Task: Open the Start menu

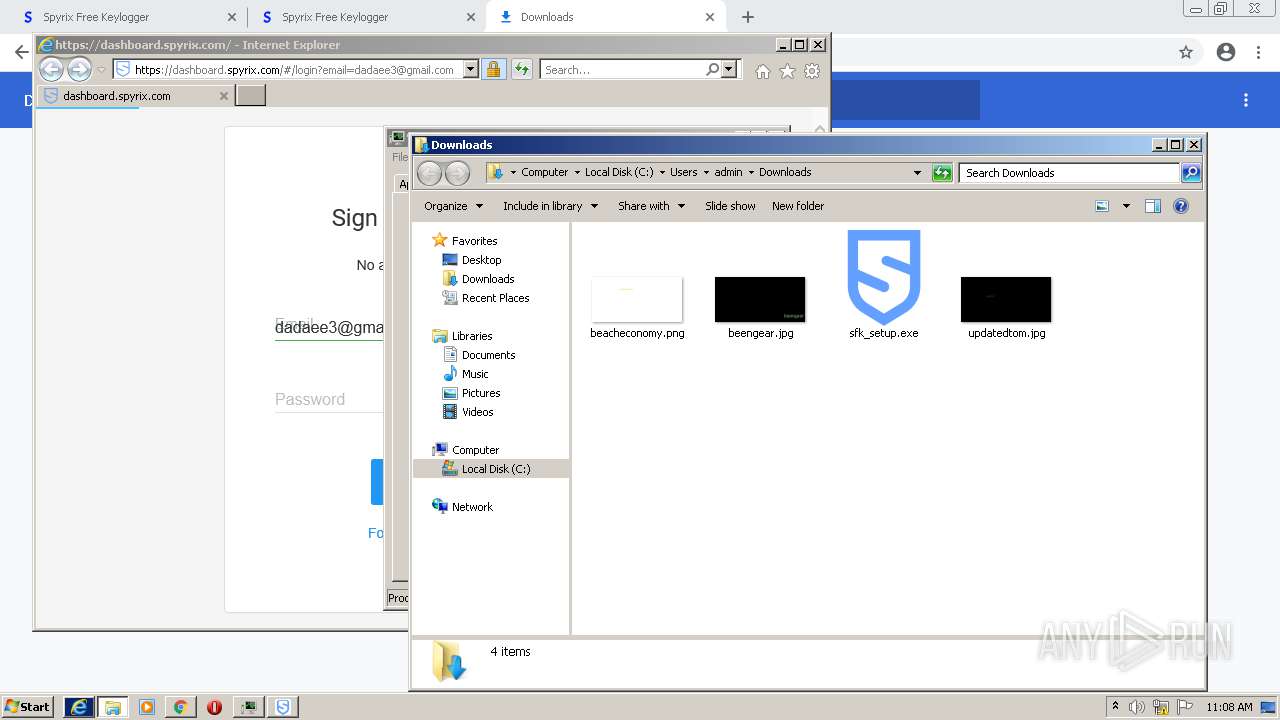Action: (28, 707)
